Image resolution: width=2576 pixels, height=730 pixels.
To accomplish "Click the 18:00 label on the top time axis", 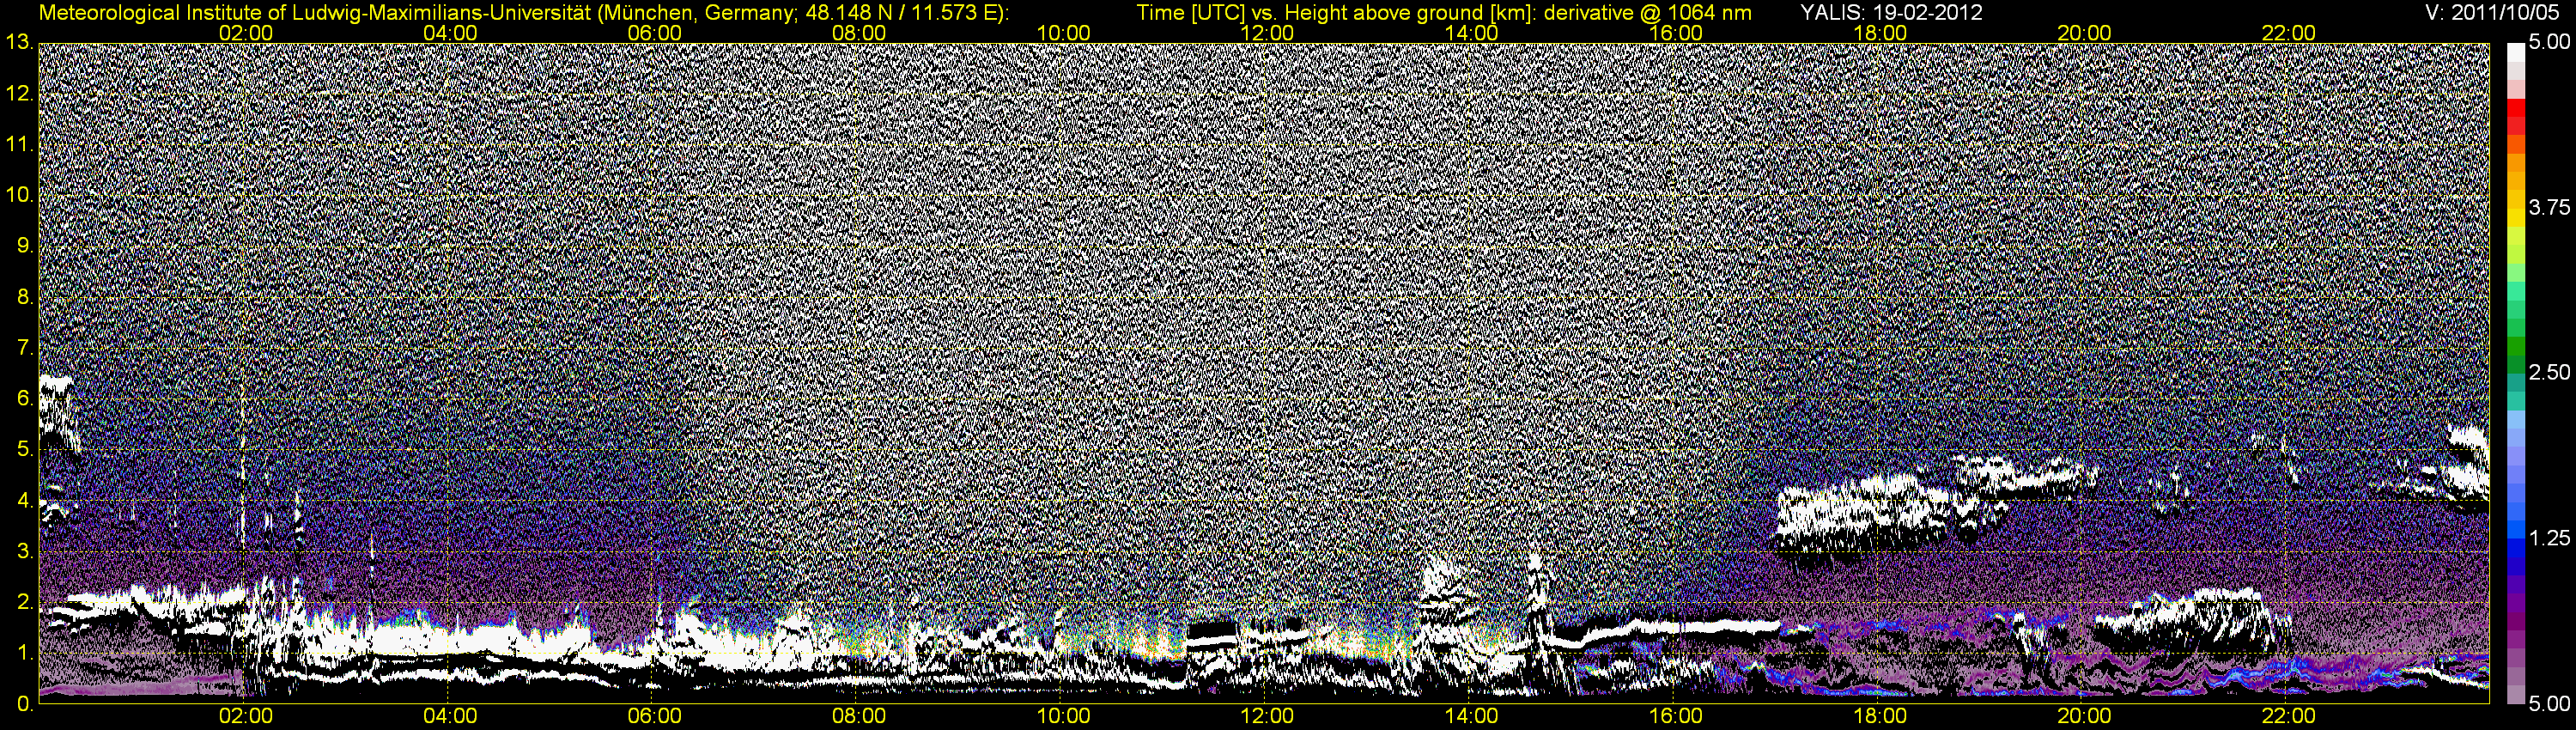I will tap(1880, 33).
